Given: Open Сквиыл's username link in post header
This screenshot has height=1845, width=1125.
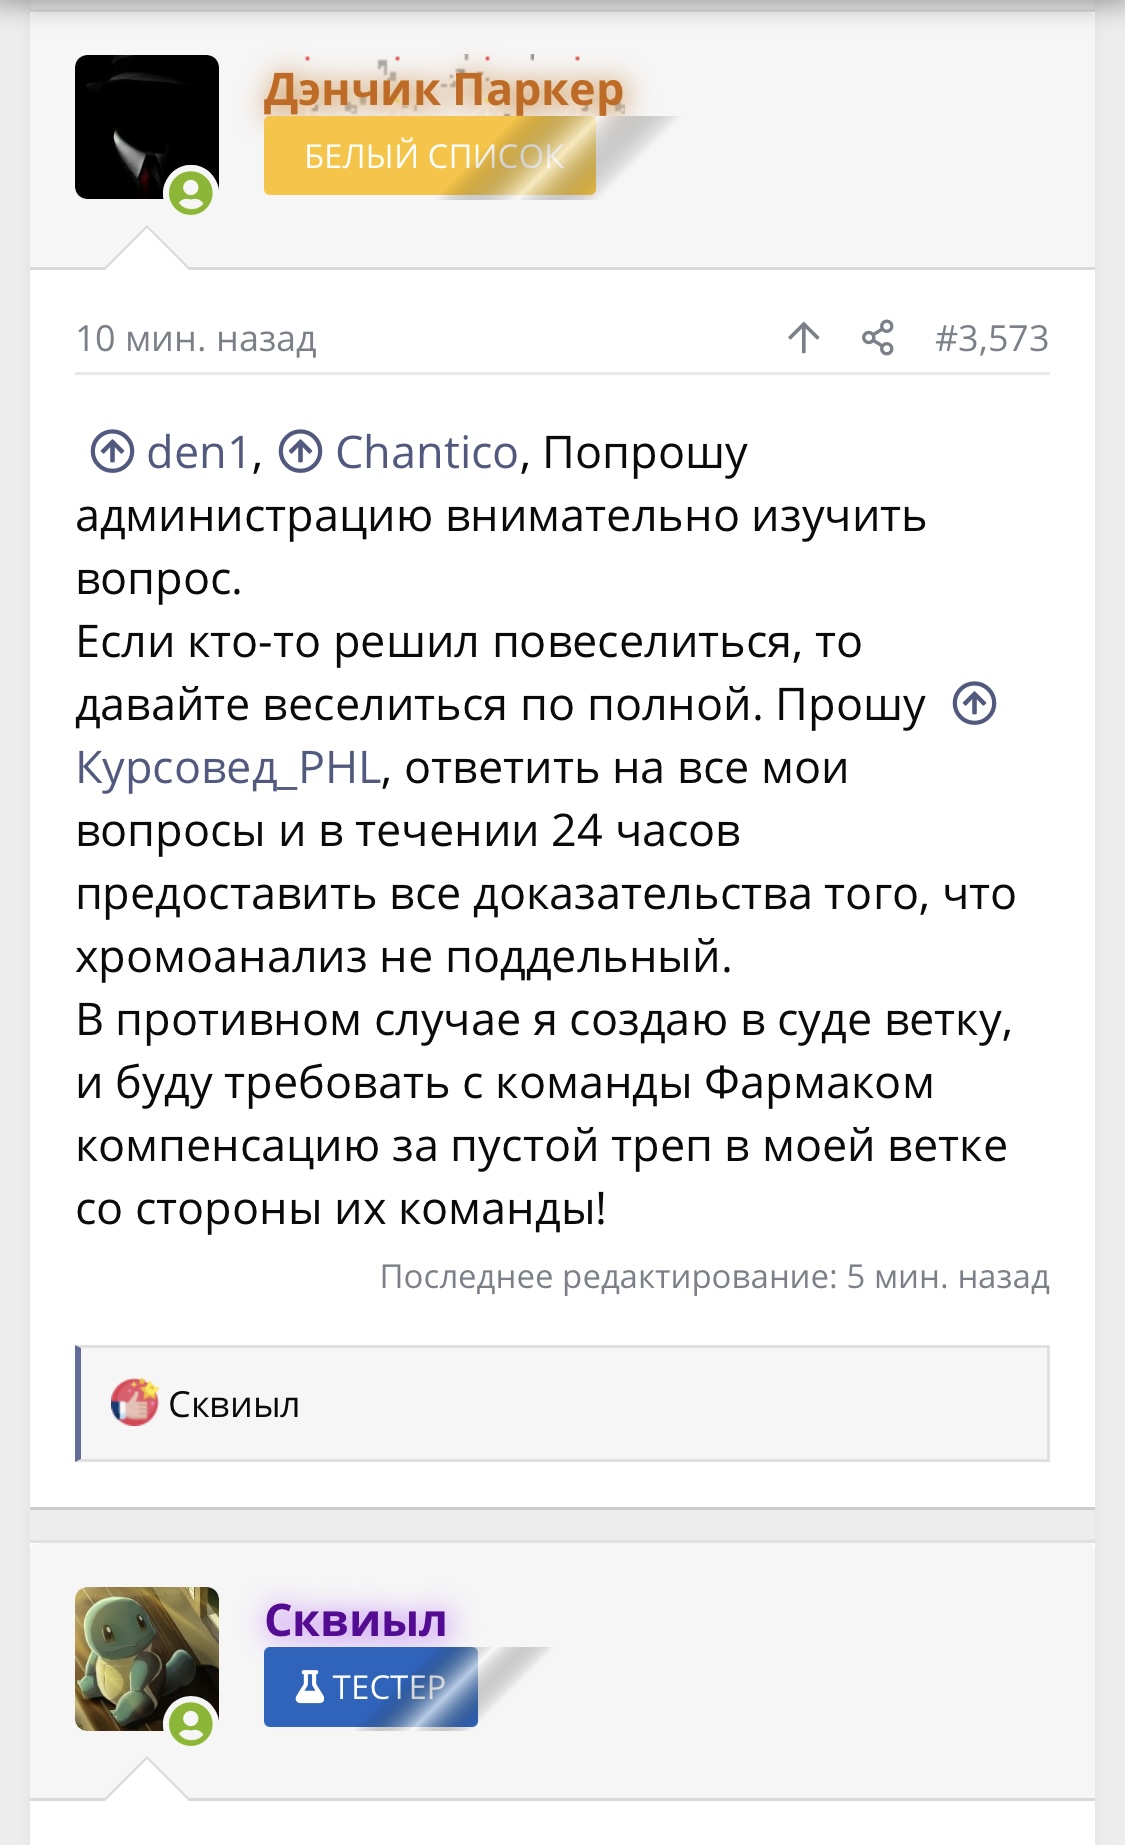Looking at the screenshot, I should (x=355, y=1620).
